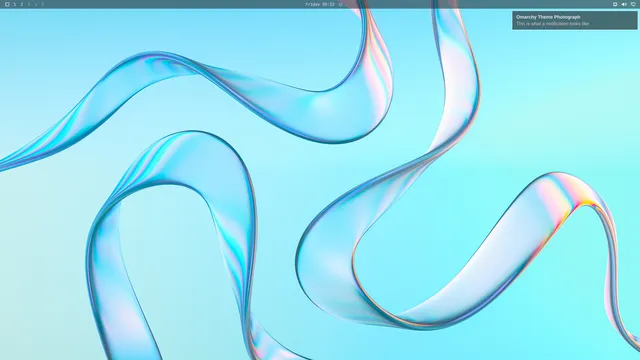Switch to workspace 1
The image size is (640, 360).
(15, 4)
